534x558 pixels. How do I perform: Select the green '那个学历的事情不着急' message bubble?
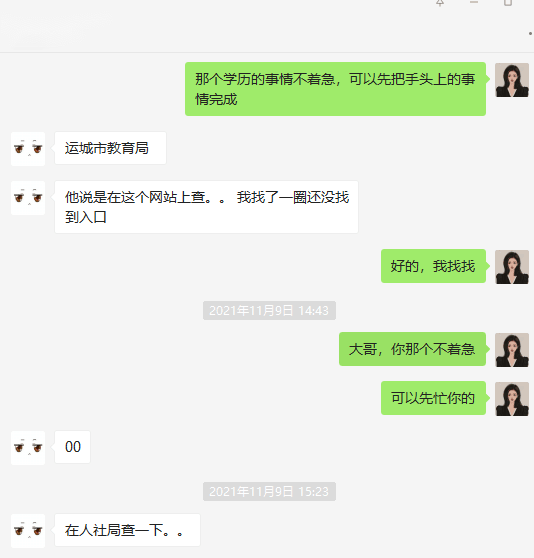click(x=335, y=89)
